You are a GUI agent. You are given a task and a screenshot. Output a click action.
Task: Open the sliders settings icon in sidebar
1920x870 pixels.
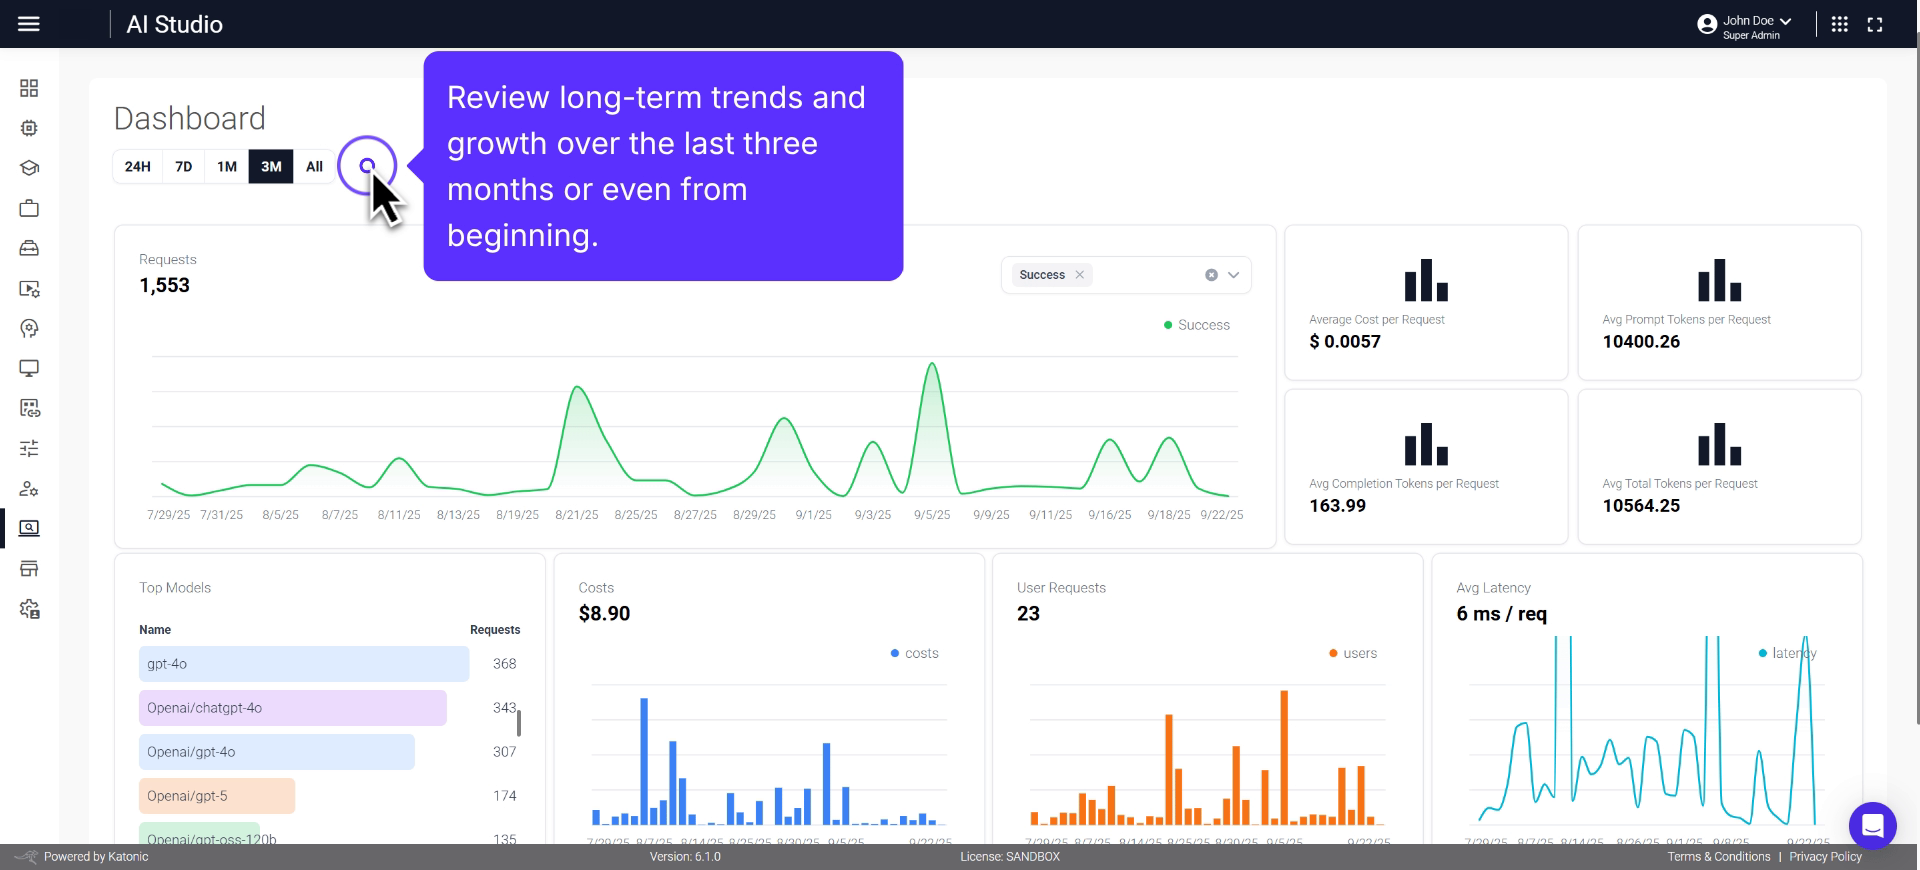point(29,448)
